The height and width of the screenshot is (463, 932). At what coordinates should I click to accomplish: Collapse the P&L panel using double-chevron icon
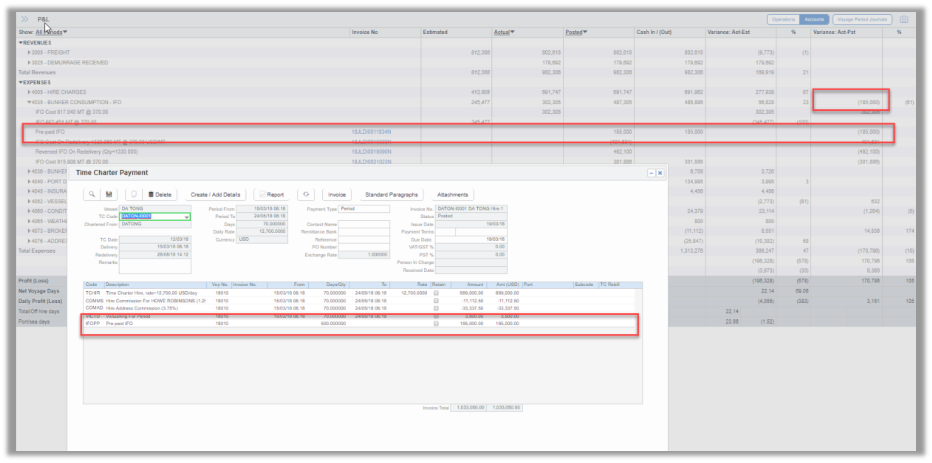point(24,19)
